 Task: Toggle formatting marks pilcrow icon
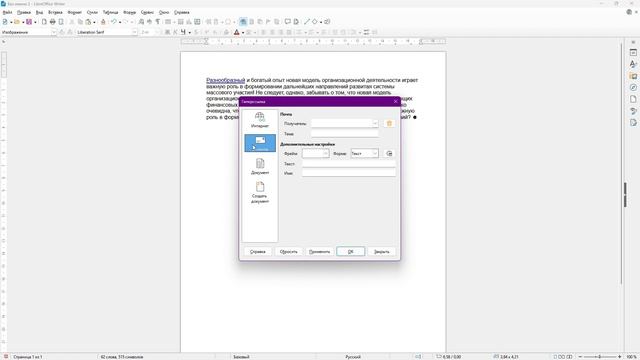tap(158, 22)
